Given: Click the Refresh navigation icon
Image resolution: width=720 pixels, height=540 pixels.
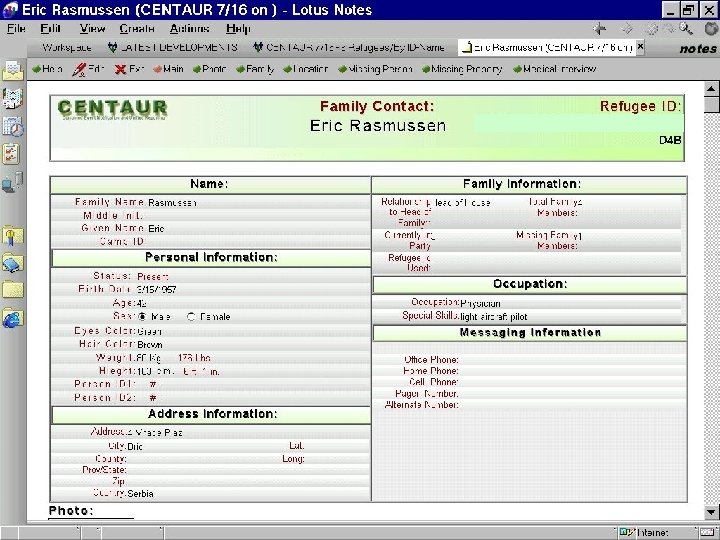Looking at the screenshot, I should click(669, 29).
